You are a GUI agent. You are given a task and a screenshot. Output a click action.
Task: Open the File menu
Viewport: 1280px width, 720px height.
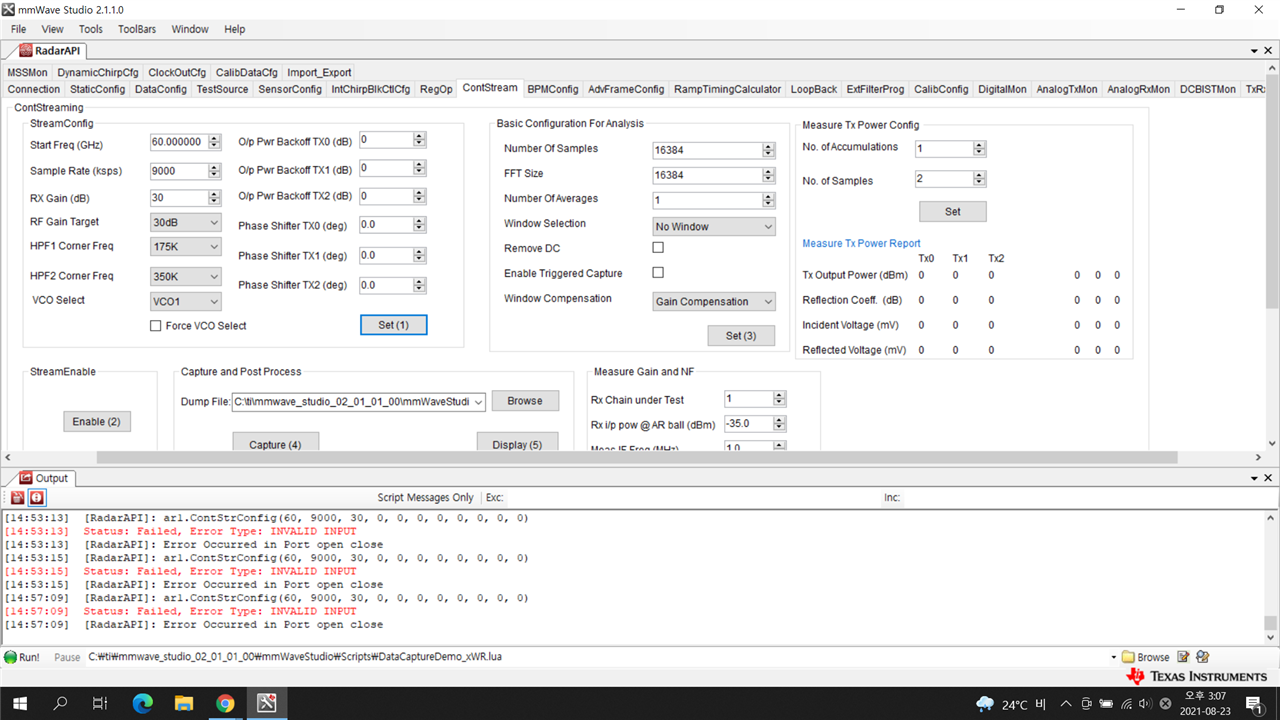click(x=19, y=29)
